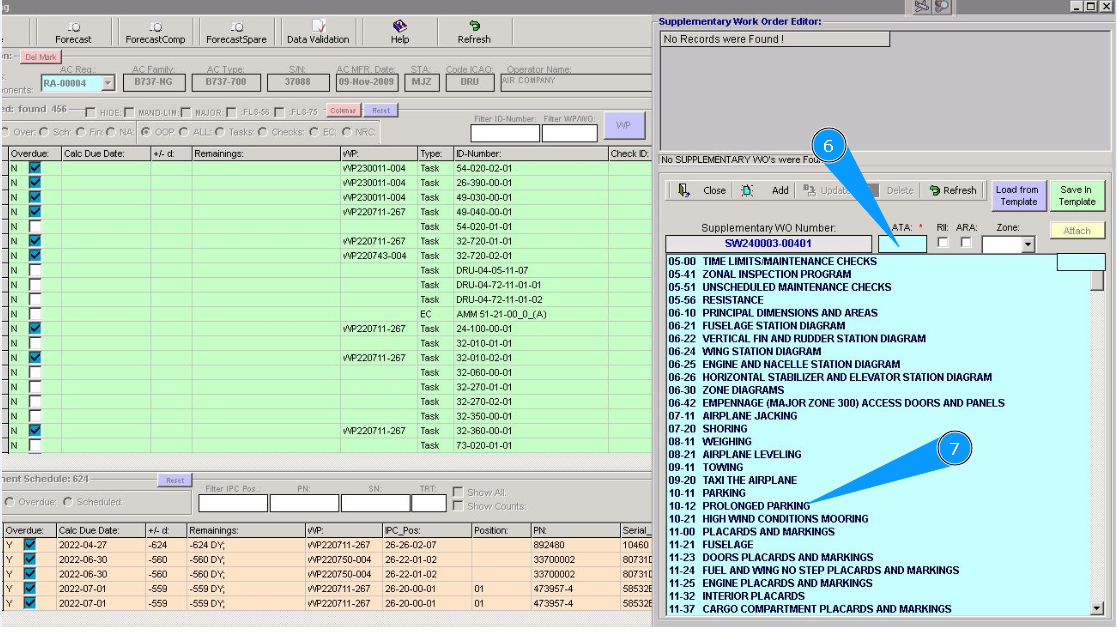Viewport: 1117px width, 633px height.
Task: Click the Save In Template button
Action: pos(1076,195)
